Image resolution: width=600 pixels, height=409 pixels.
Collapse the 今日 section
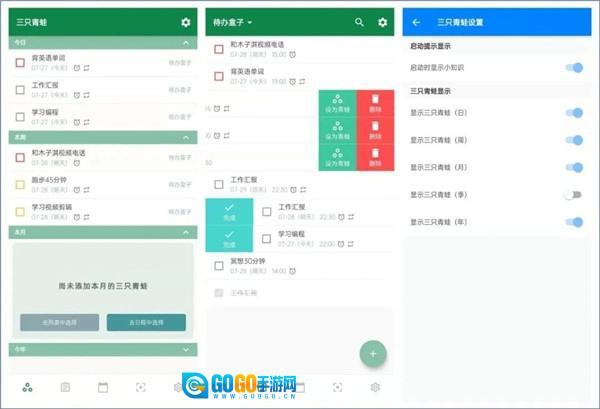185,43
